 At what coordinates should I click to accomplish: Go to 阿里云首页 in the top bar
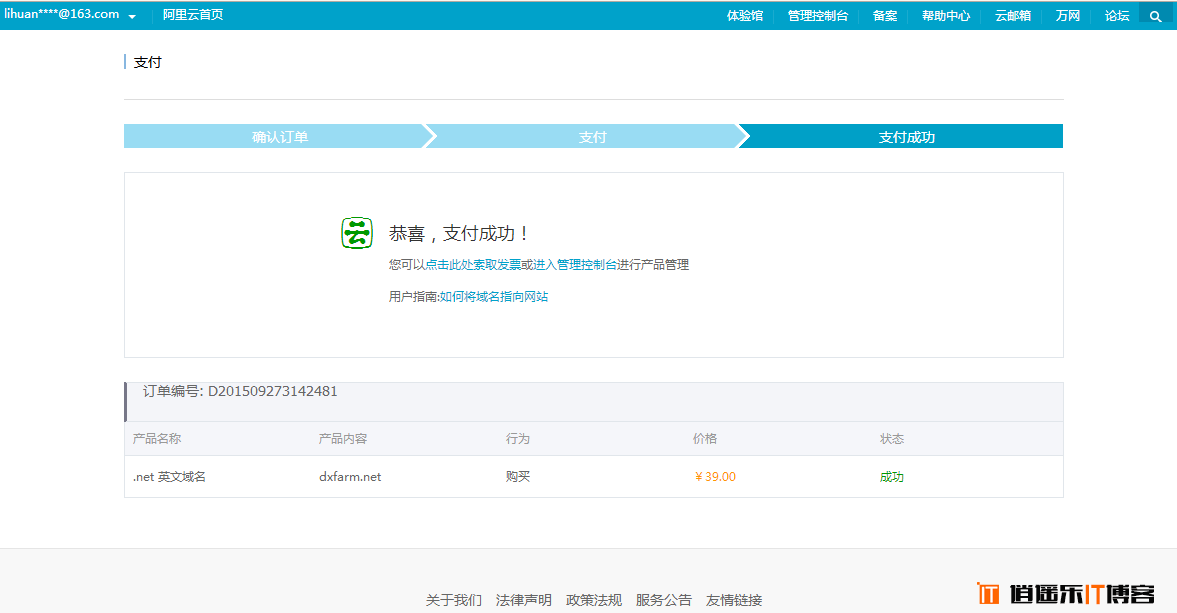coord(193,15)
